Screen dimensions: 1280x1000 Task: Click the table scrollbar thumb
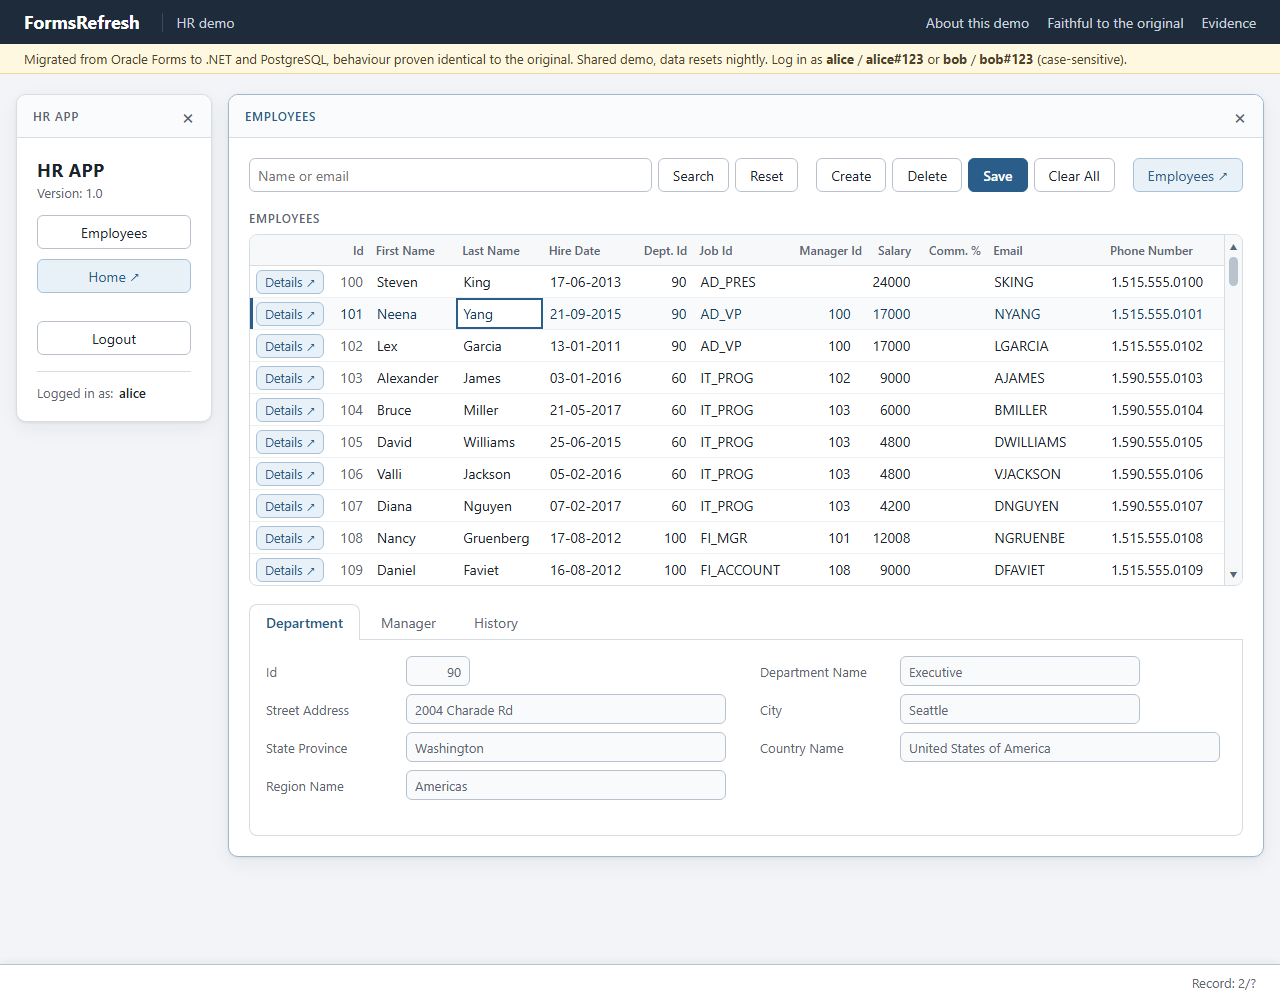pyautogui.click(x=1233, y=271)
